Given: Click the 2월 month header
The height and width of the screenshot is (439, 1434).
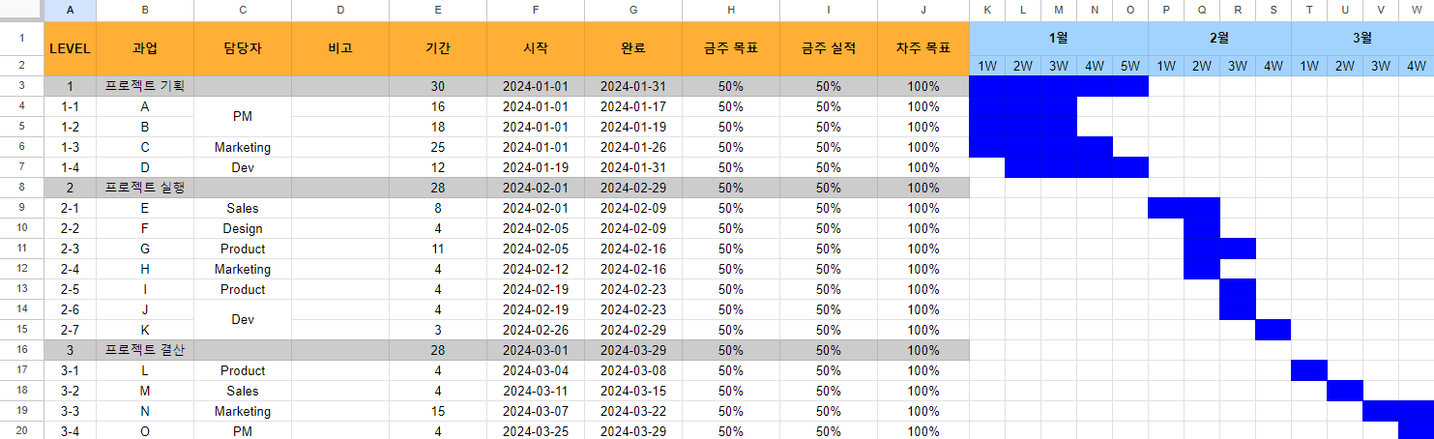Looking at the screenshot, I should pos(1220,38).
